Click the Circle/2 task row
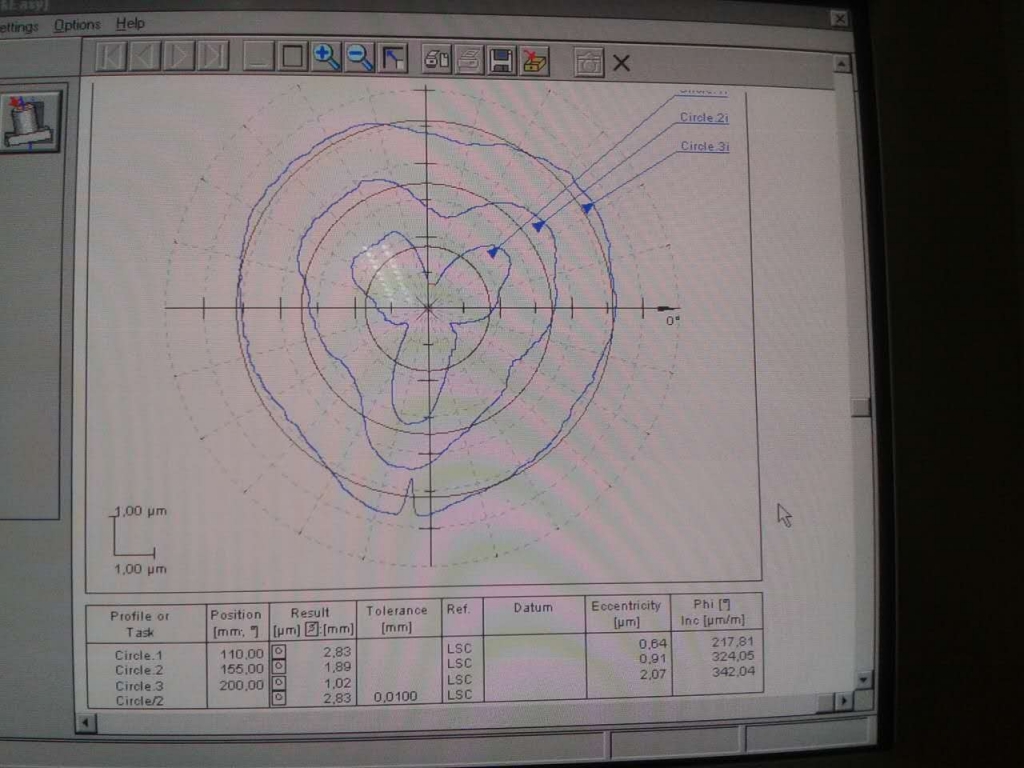 [x=138, y=701]
